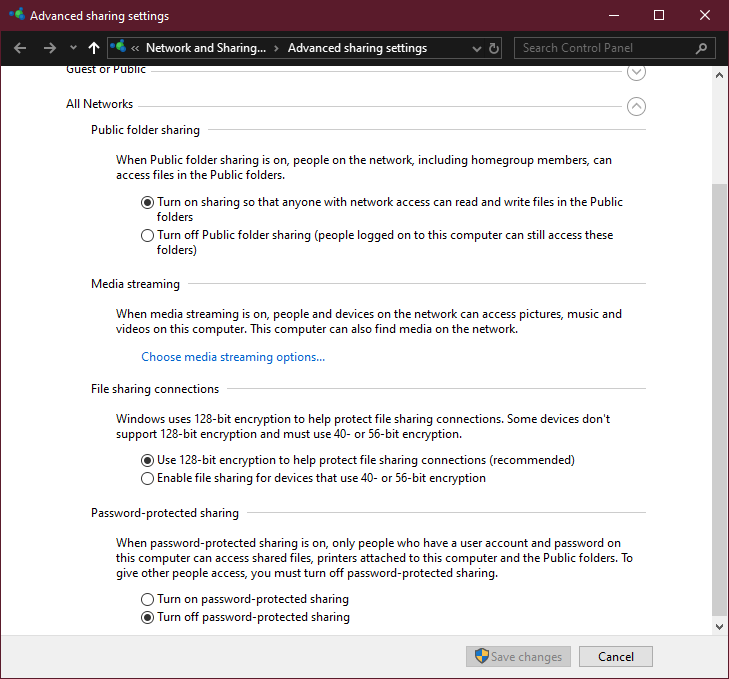Expand the Guest or Public profile
Screen dimensions: 729x679
point(636,72)
